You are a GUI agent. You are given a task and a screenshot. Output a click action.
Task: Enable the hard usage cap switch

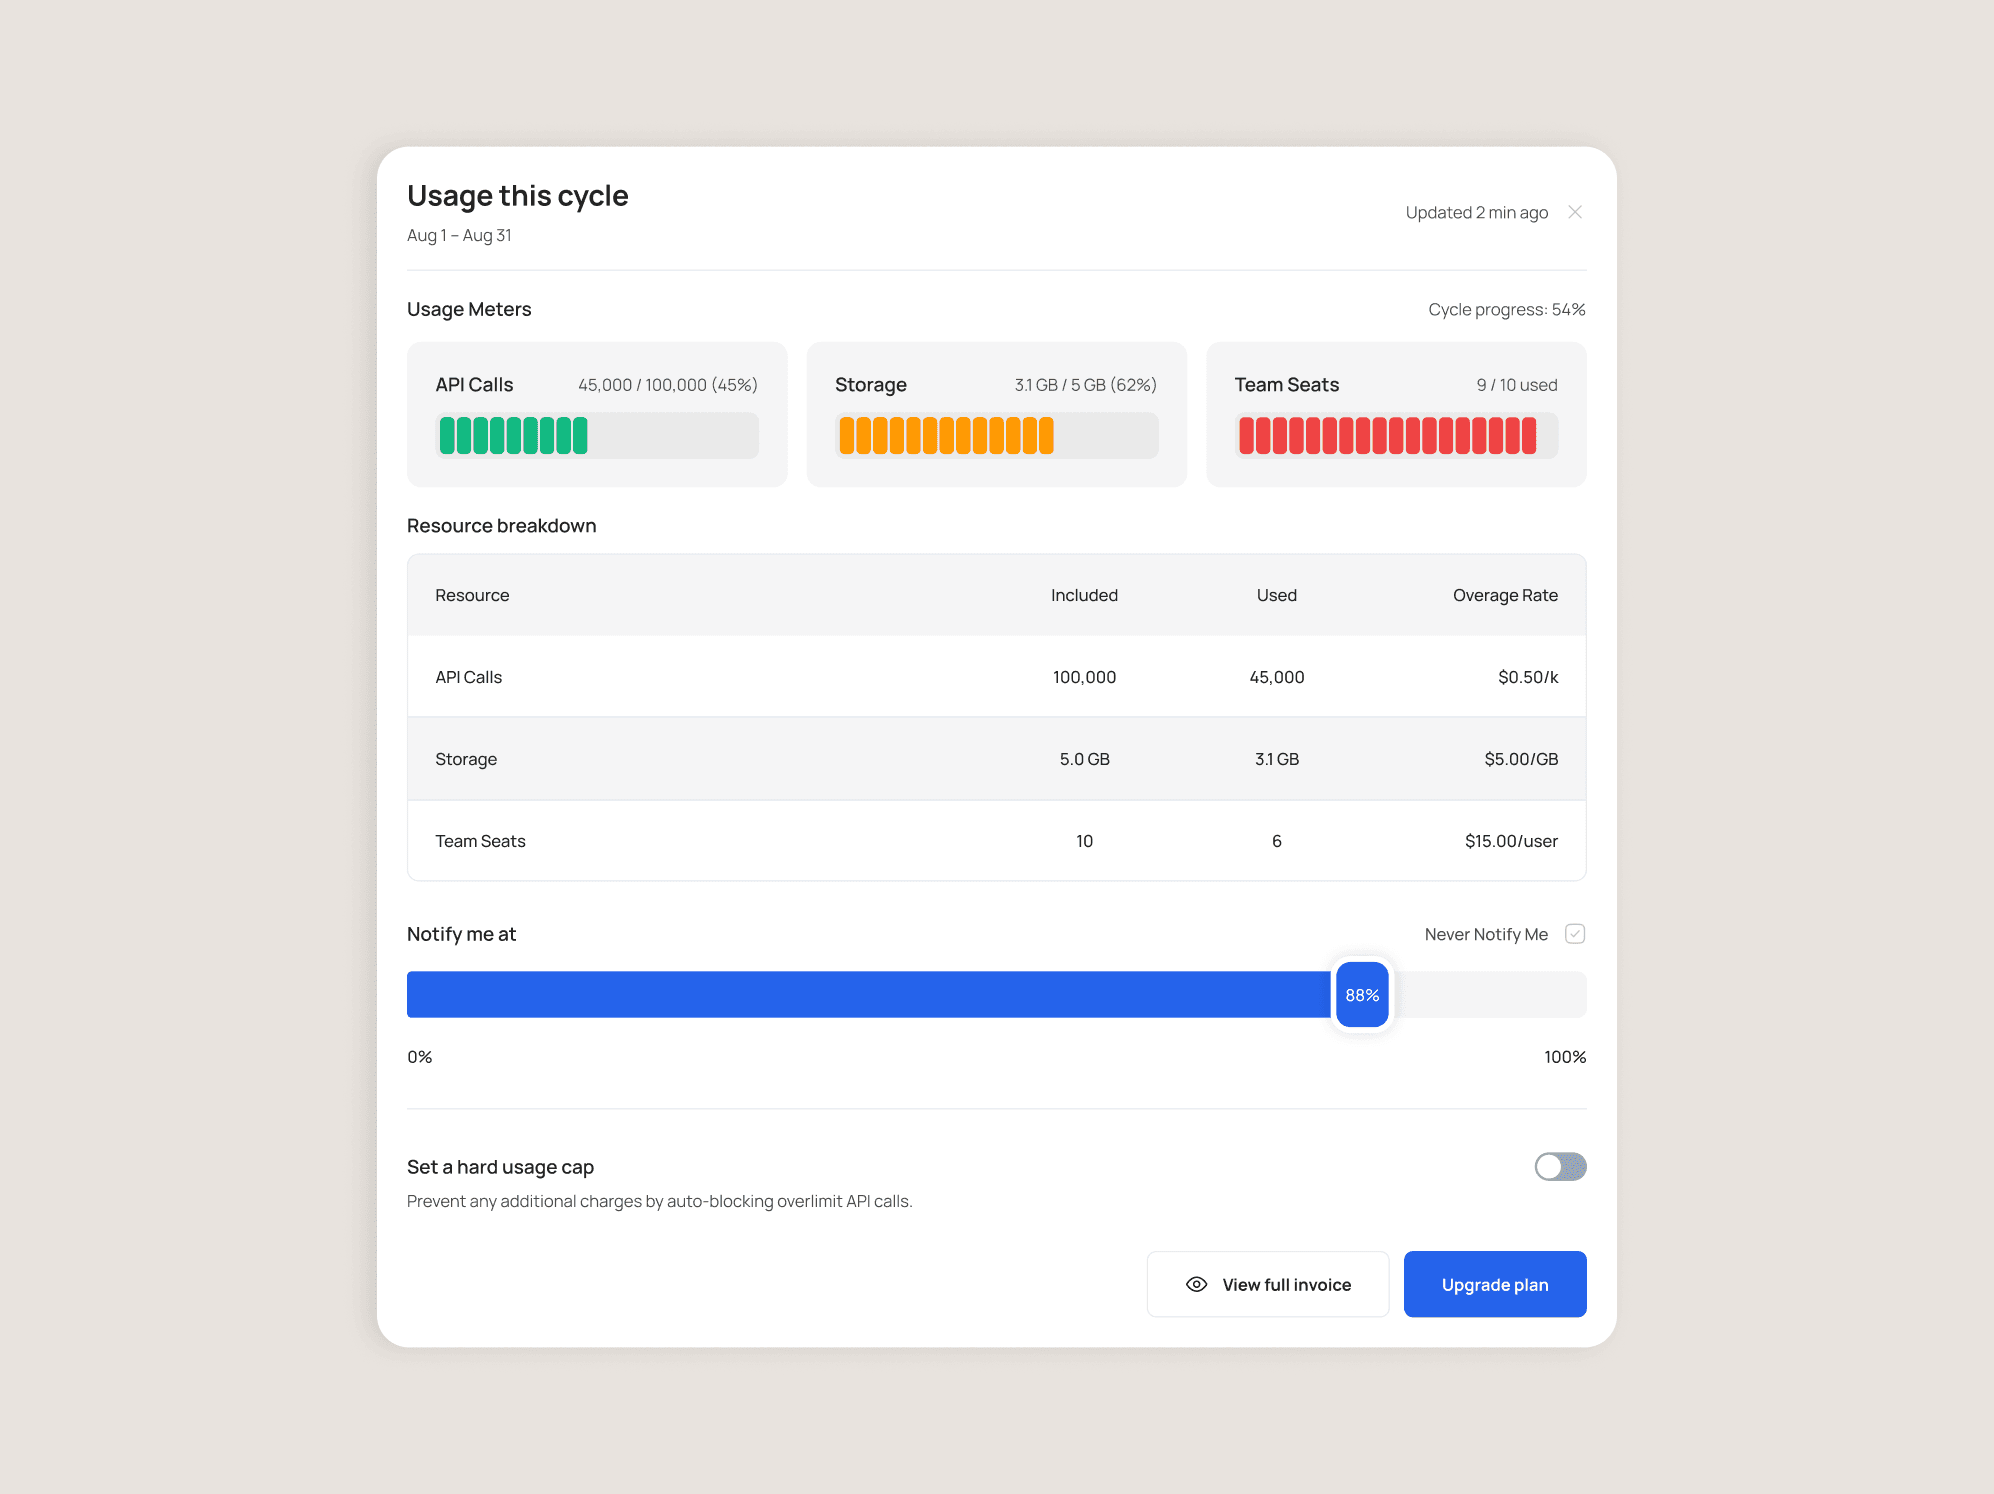coord(1560,1166)
